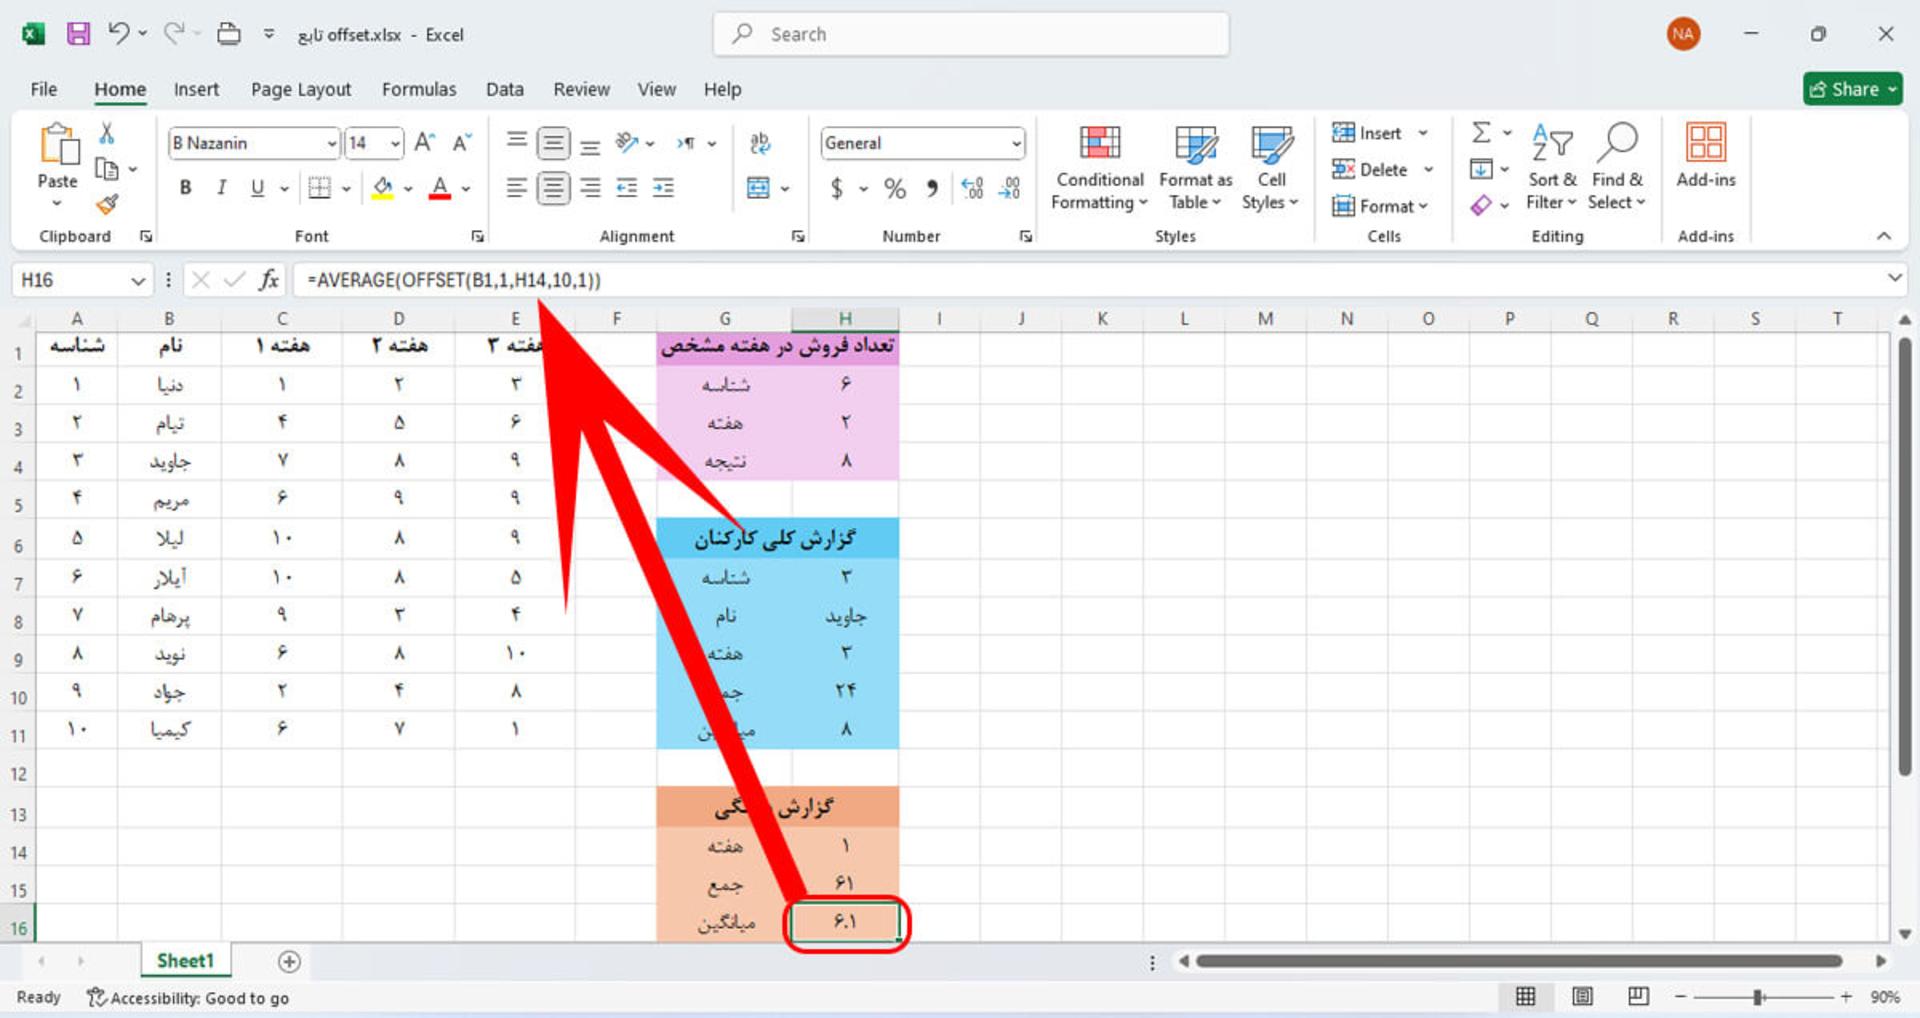Increase indent icon

pyautogui.click(x=663, y=188)
